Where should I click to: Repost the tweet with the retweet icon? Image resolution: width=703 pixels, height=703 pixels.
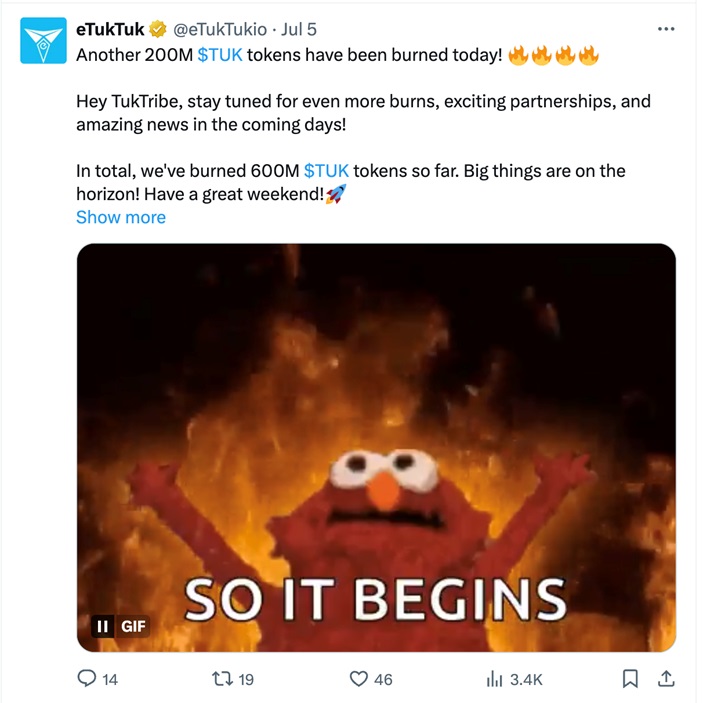pos(223,679)
